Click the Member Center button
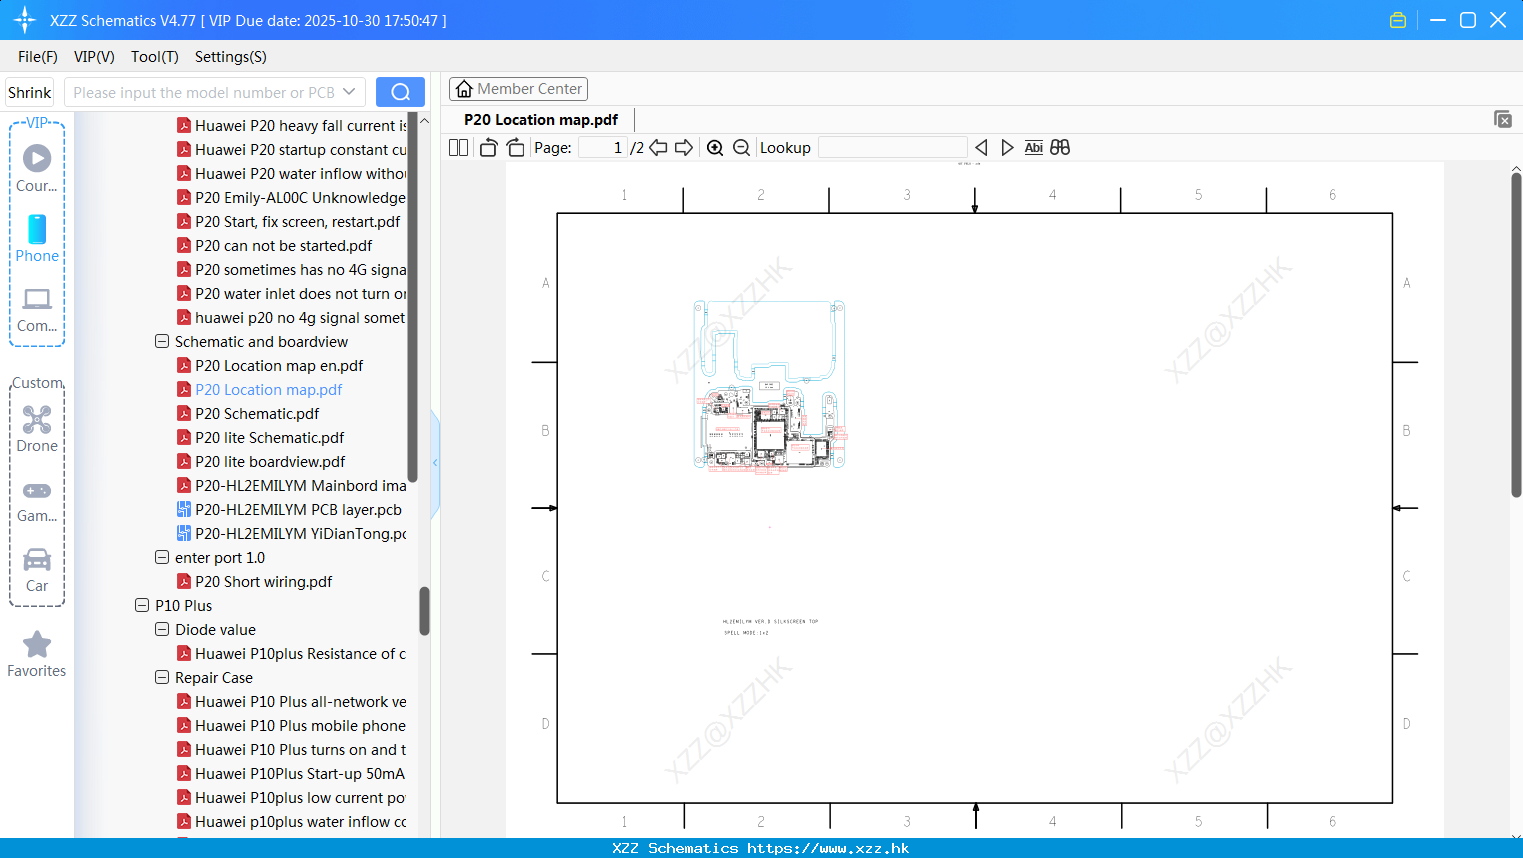Image resolution: width=1523 pixels, height=858 pixels. point(518,89)
